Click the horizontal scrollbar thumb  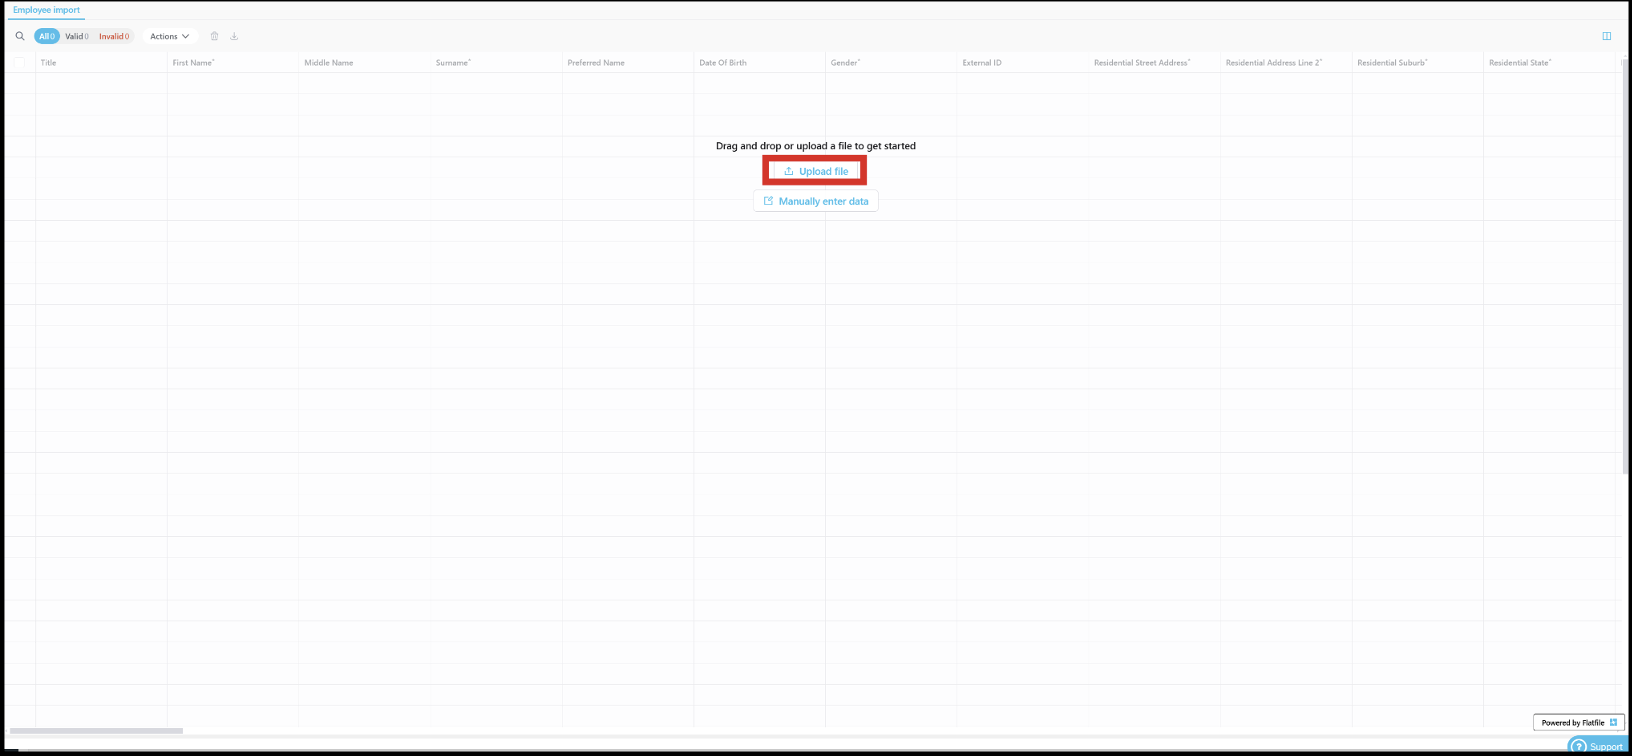(96, 731)
